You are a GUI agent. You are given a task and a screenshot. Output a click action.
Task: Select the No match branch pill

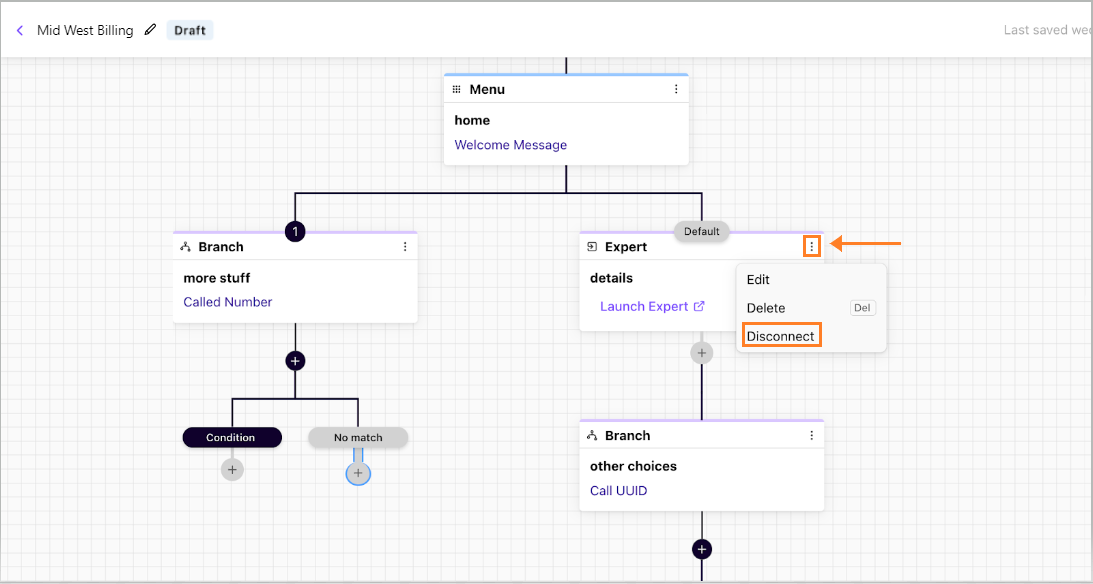click(x=358, y=438)
